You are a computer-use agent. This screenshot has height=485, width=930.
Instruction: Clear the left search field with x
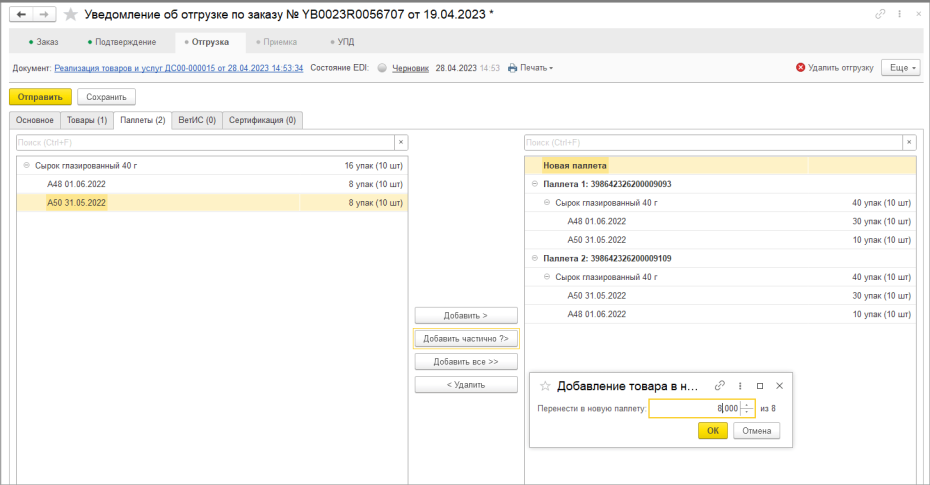coord(401,142)
